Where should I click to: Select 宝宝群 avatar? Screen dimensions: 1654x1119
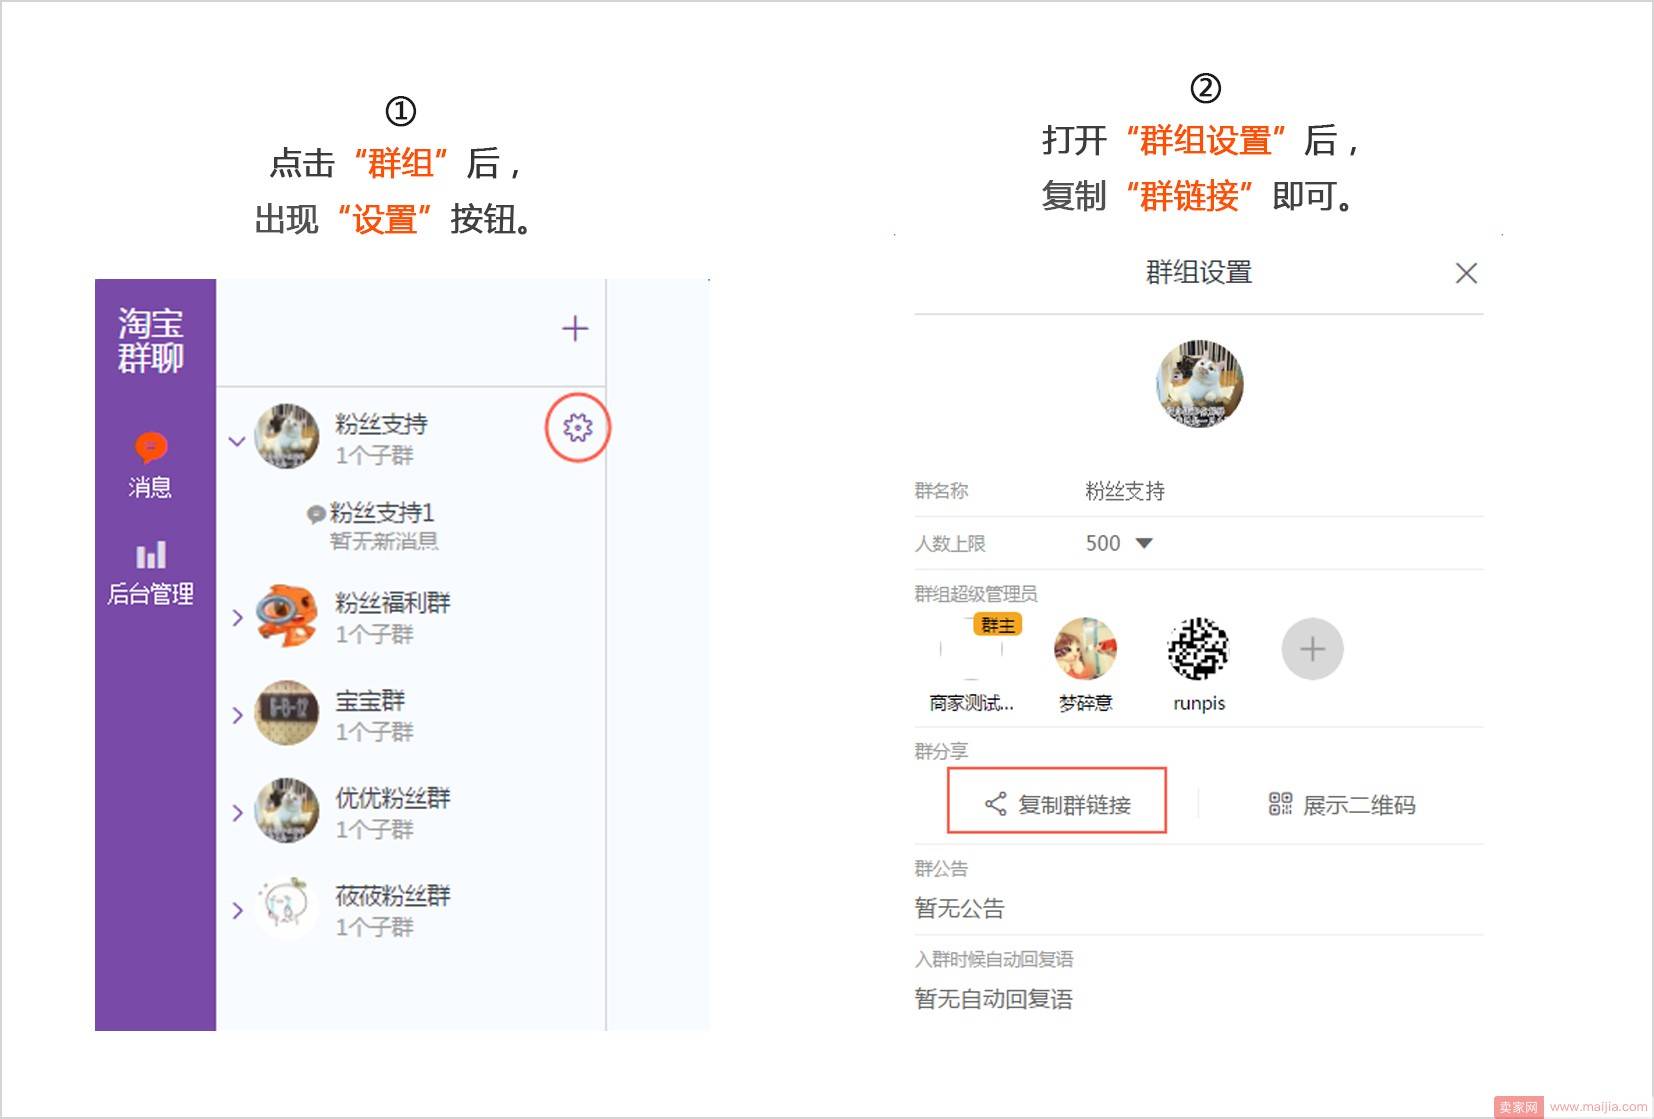point(287,713)
